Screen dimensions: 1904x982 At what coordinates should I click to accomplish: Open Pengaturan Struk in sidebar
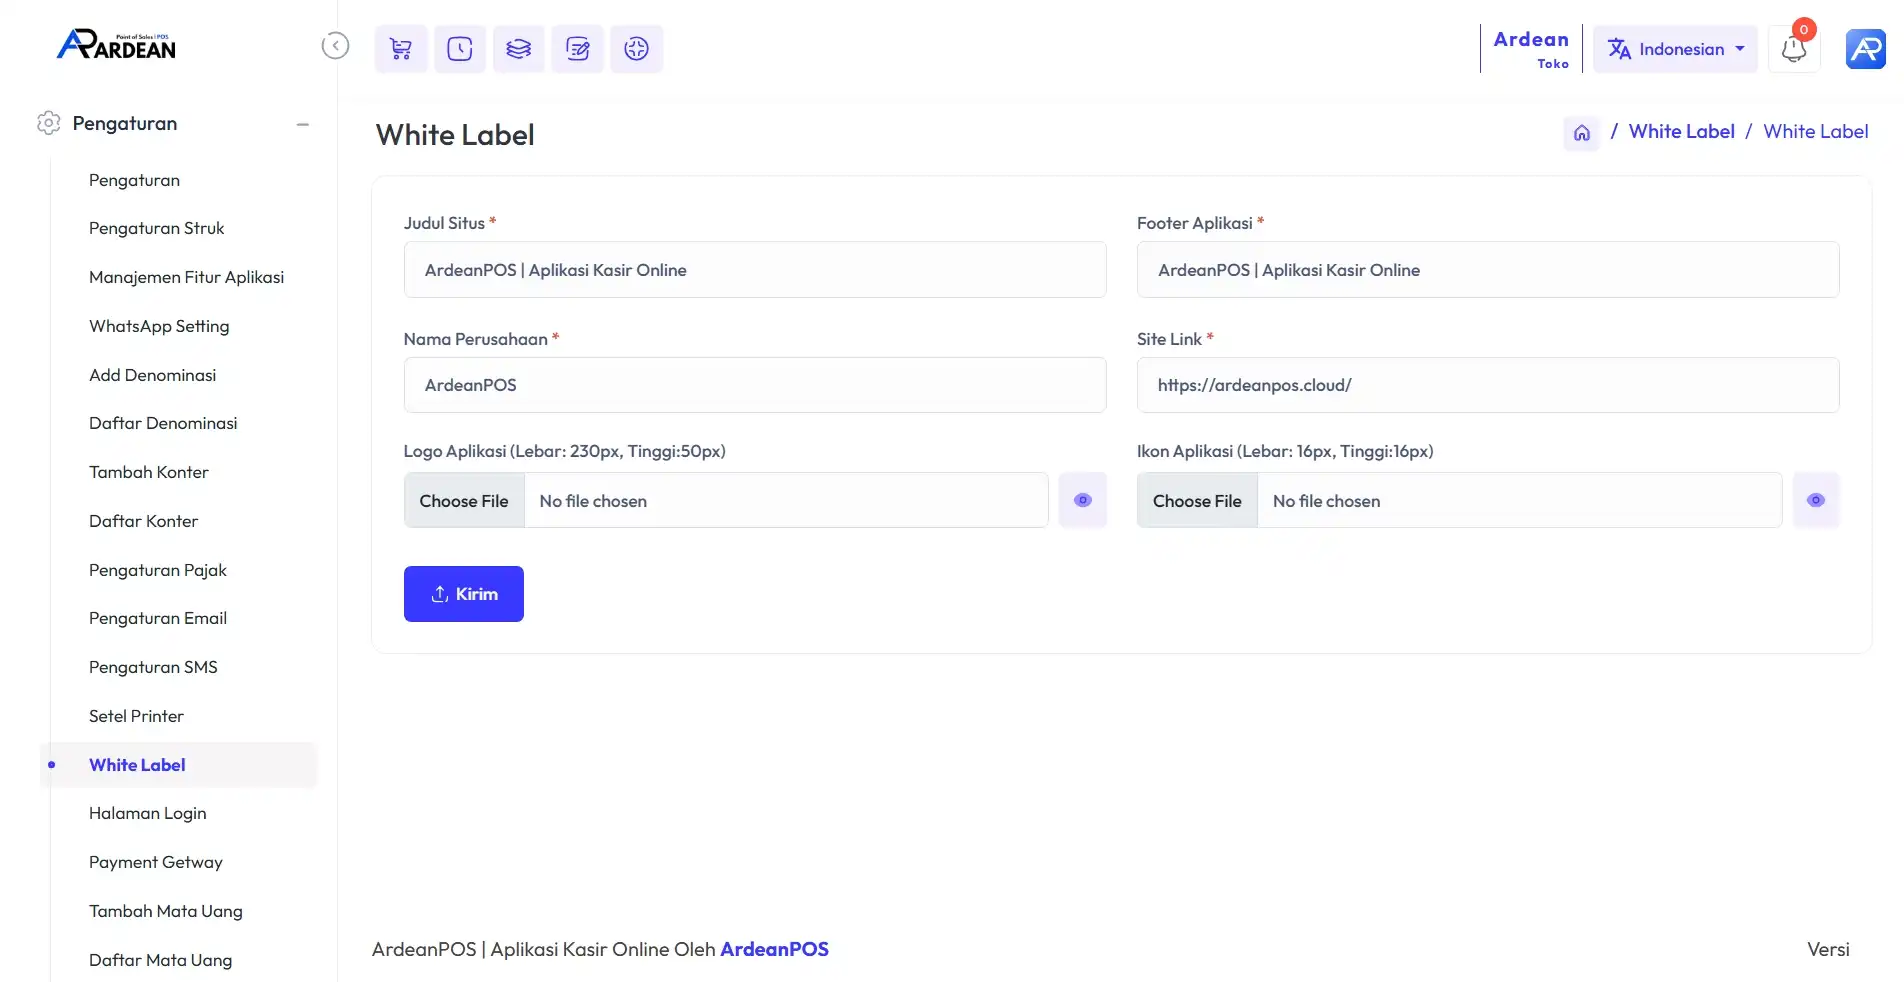156,228
